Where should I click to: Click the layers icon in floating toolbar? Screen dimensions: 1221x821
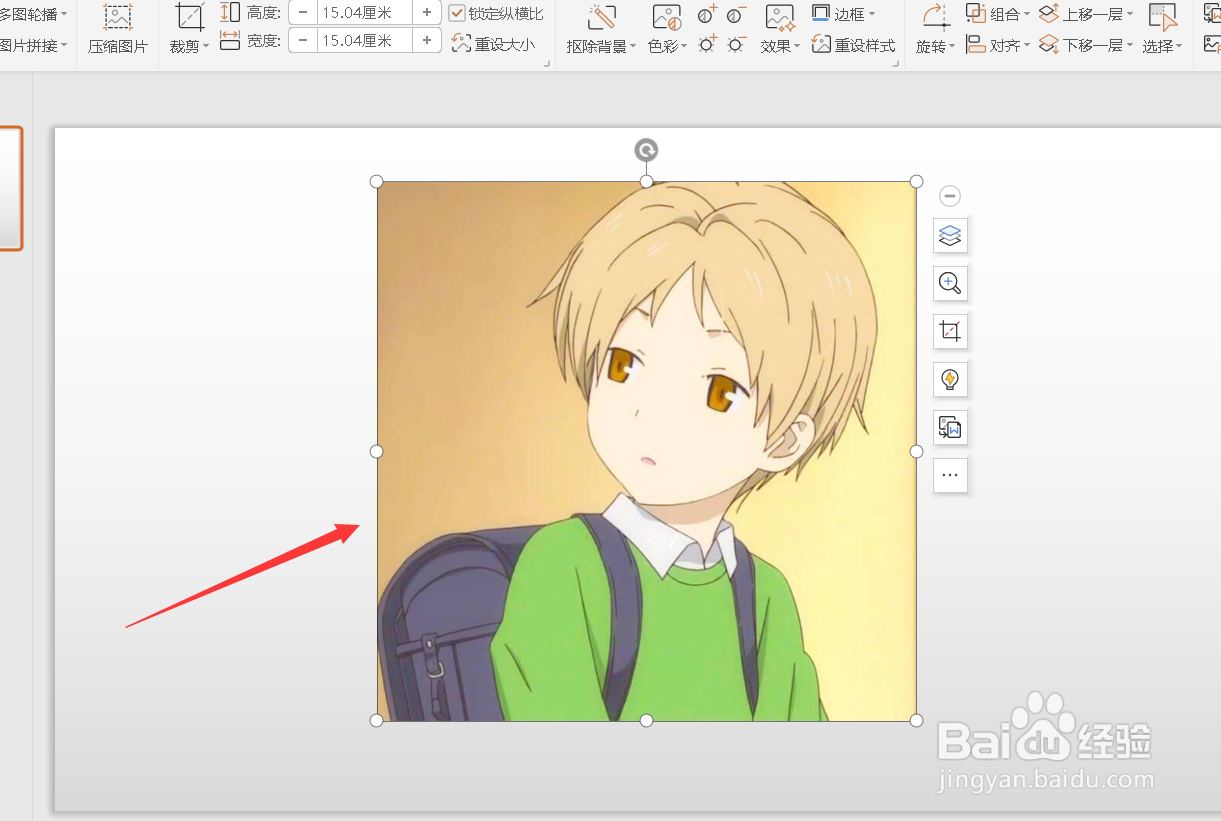pyautogui.click(x=950, y=236)
